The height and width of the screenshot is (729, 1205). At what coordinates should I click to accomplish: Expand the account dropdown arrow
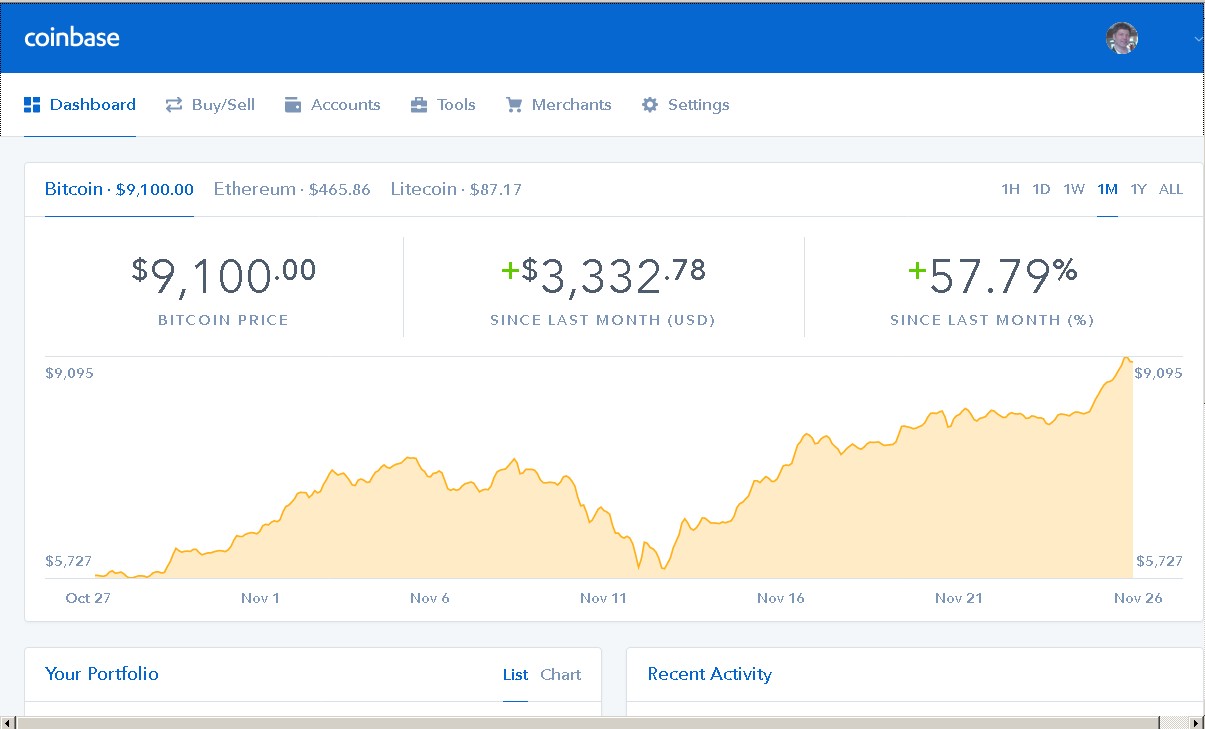coord(1198,38)
